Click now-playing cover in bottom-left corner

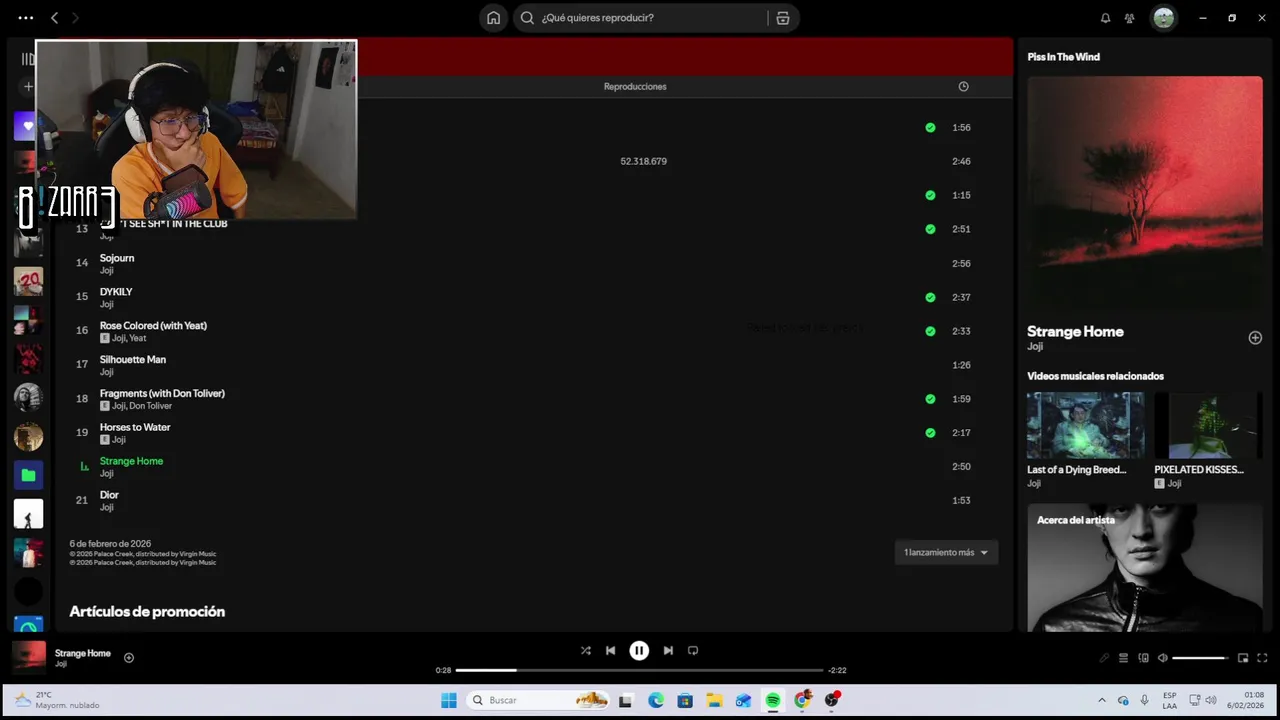(29, 657)
